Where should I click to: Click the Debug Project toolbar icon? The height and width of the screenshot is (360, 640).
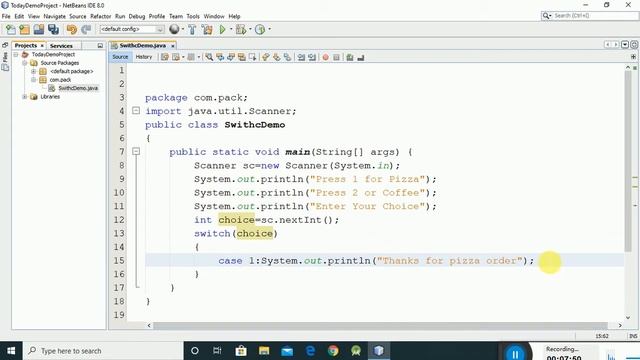tap(241, 29)
